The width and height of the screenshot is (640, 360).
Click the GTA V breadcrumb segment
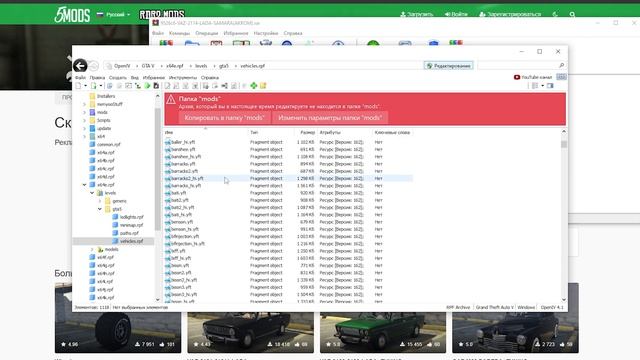(148, 66)
